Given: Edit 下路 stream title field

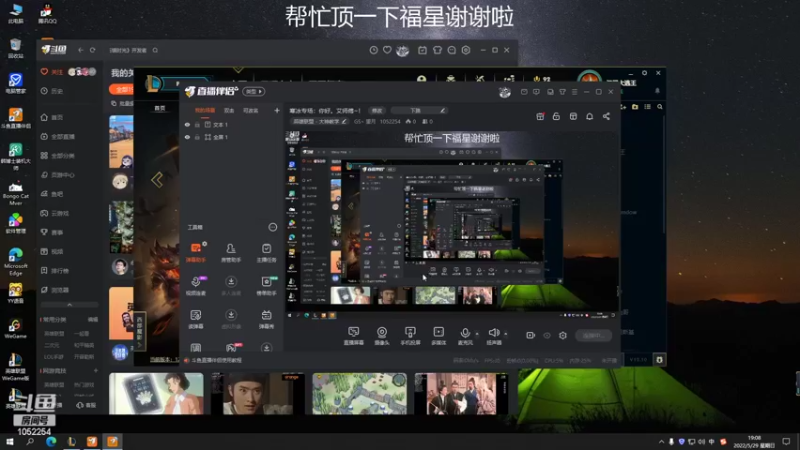Looking at the screenshot, I should (x=419, y=110).
